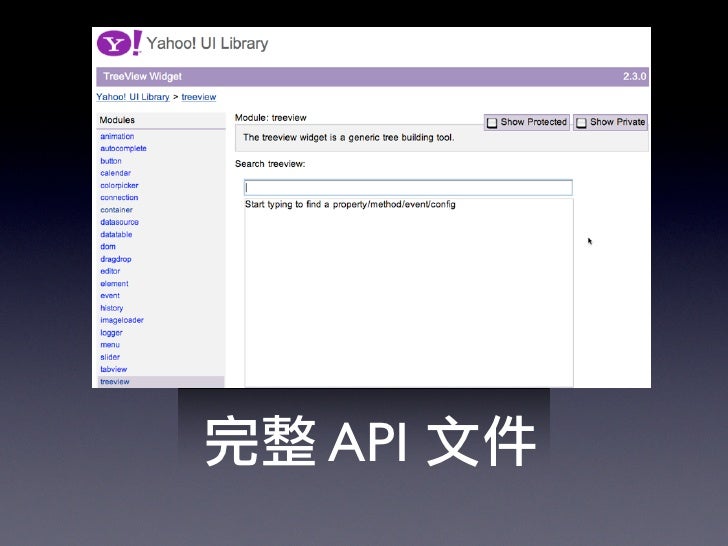Image resolution: width=728 pixels, height=546 pixels.
Task: Open the dom module link
Action: 108,247
